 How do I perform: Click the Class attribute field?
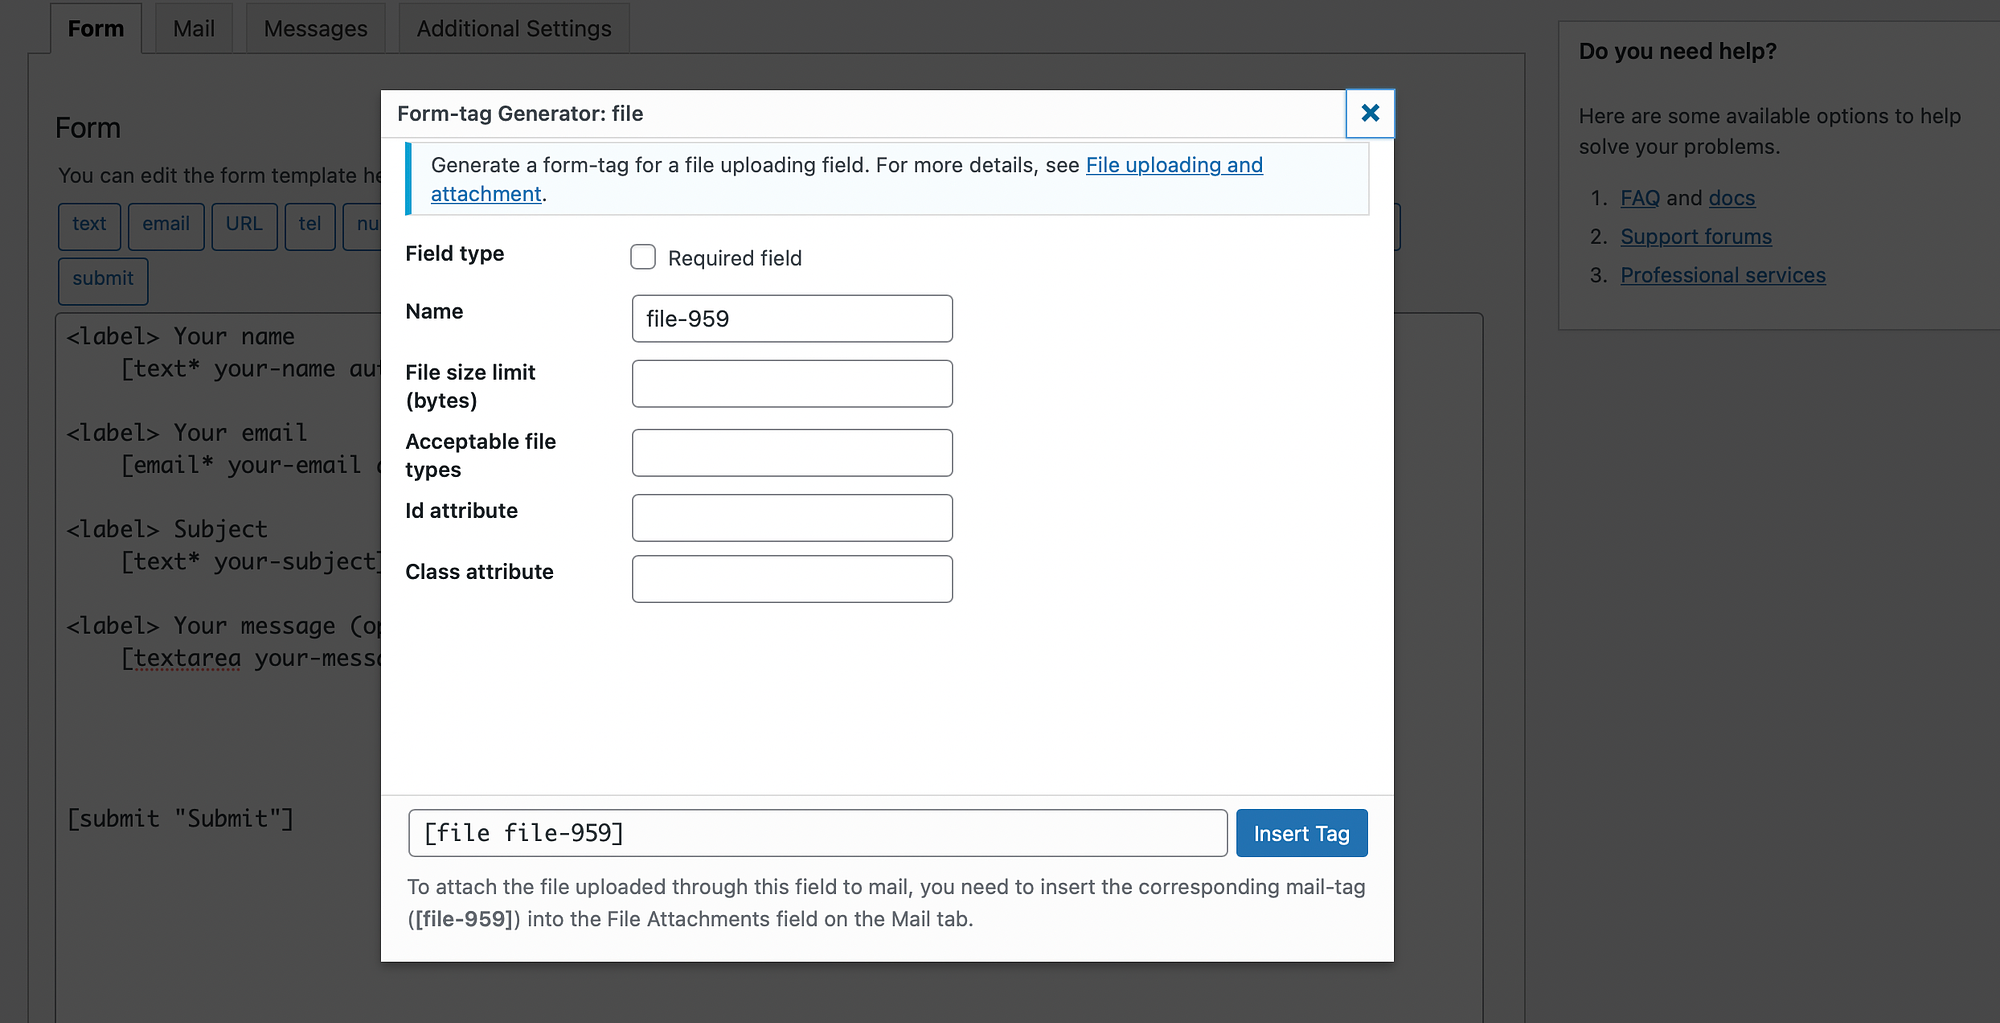pyautogui.click(x=792, y=579)
